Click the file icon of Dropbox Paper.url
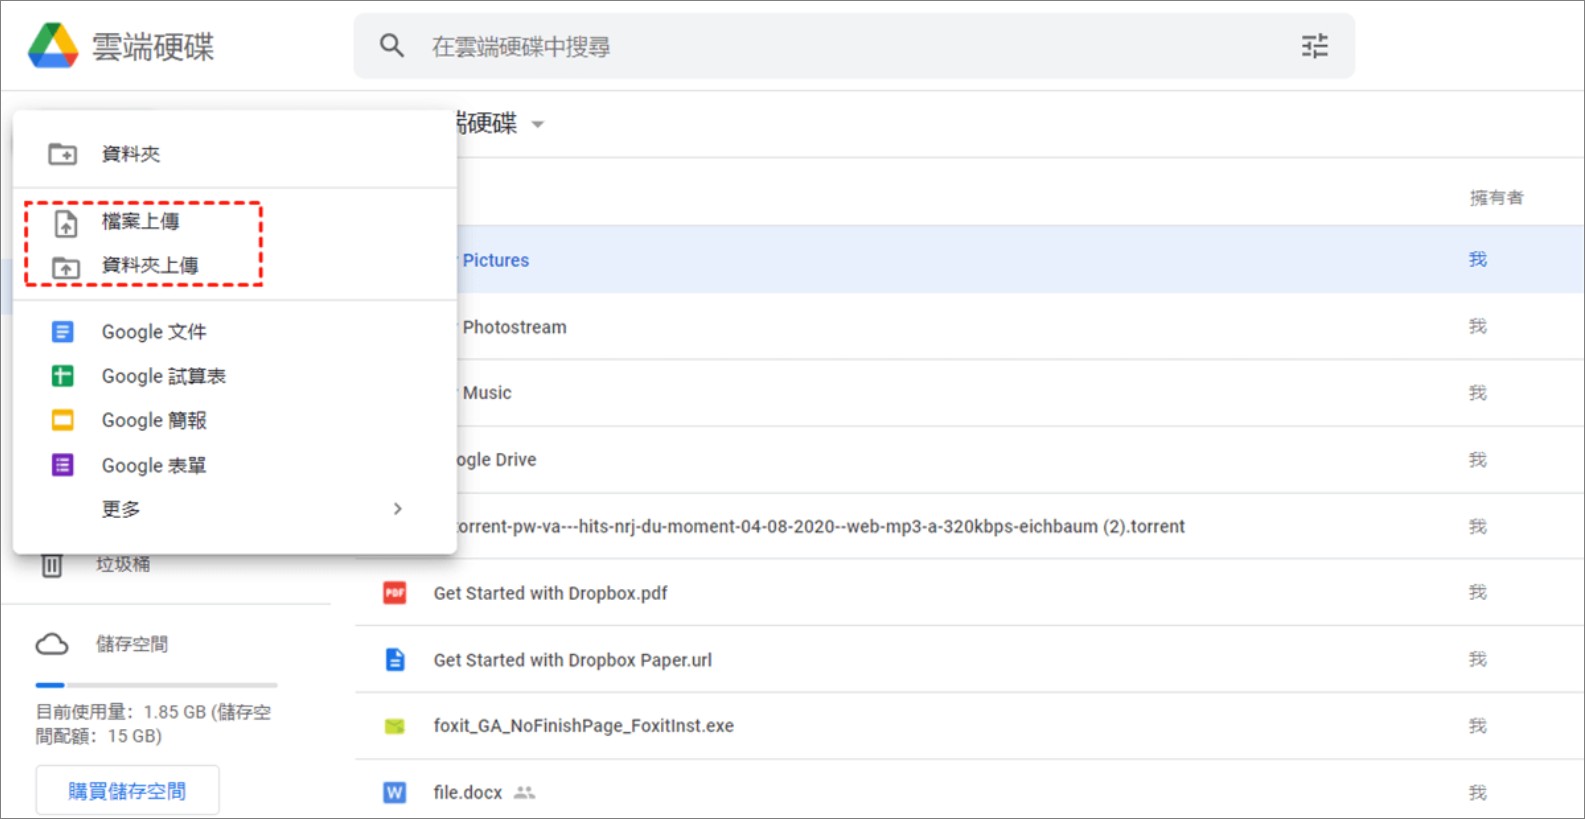 pos(395,660)
